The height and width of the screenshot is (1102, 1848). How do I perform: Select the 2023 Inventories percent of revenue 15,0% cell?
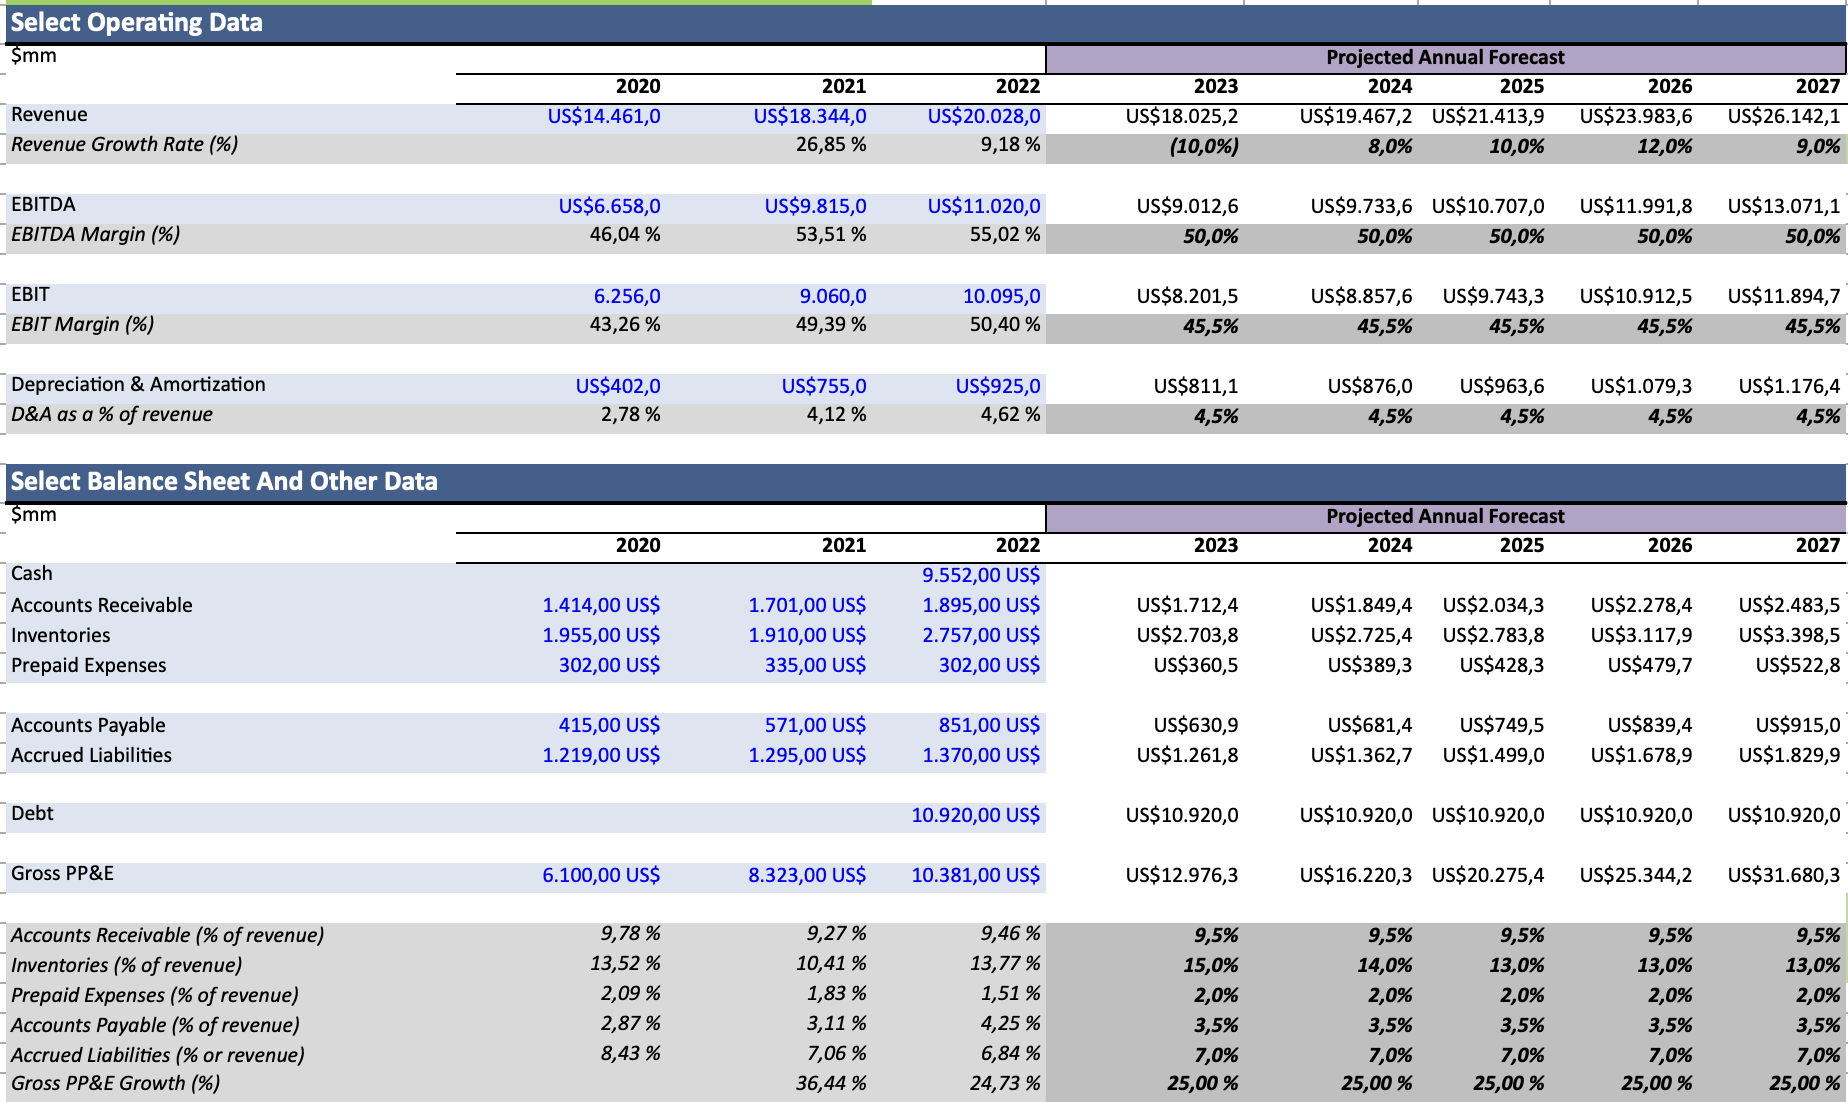[x=1210, y=965]
